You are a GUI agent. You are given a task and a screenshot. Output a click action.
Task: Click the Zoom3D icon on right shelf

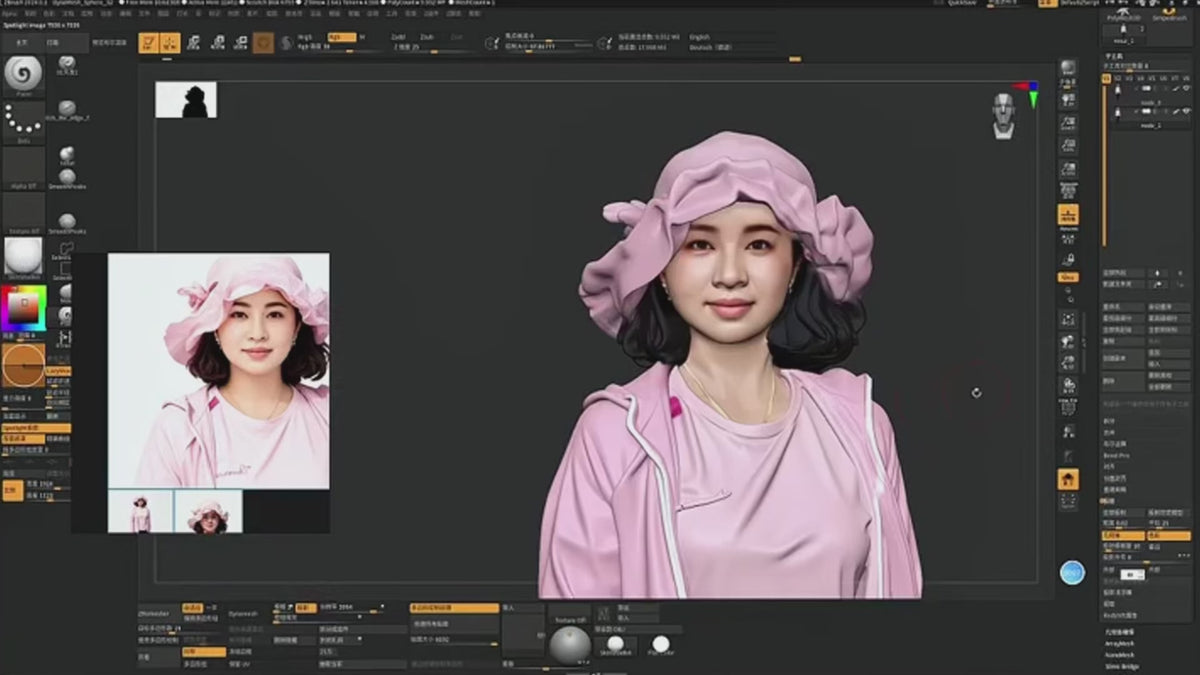pos(1068,364)
